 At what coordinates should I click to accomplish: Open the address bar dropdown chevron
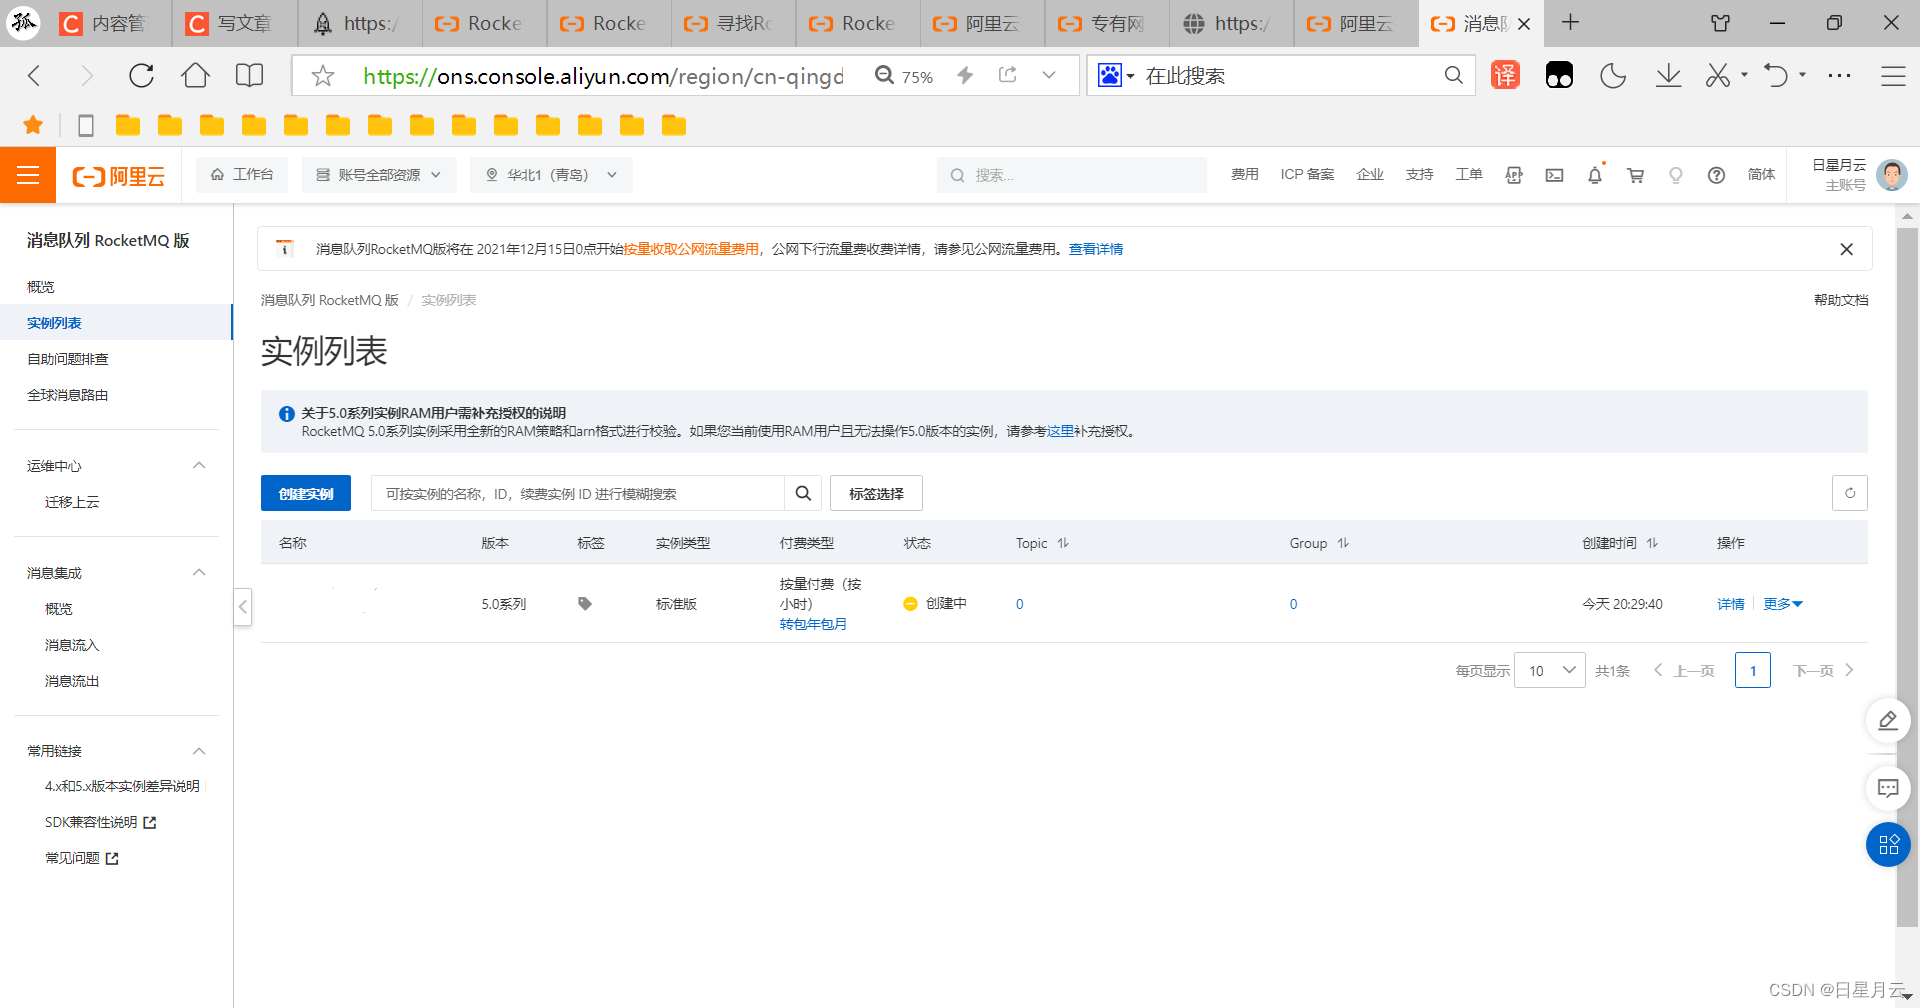pyautogui.click(x=1049, y=76)
